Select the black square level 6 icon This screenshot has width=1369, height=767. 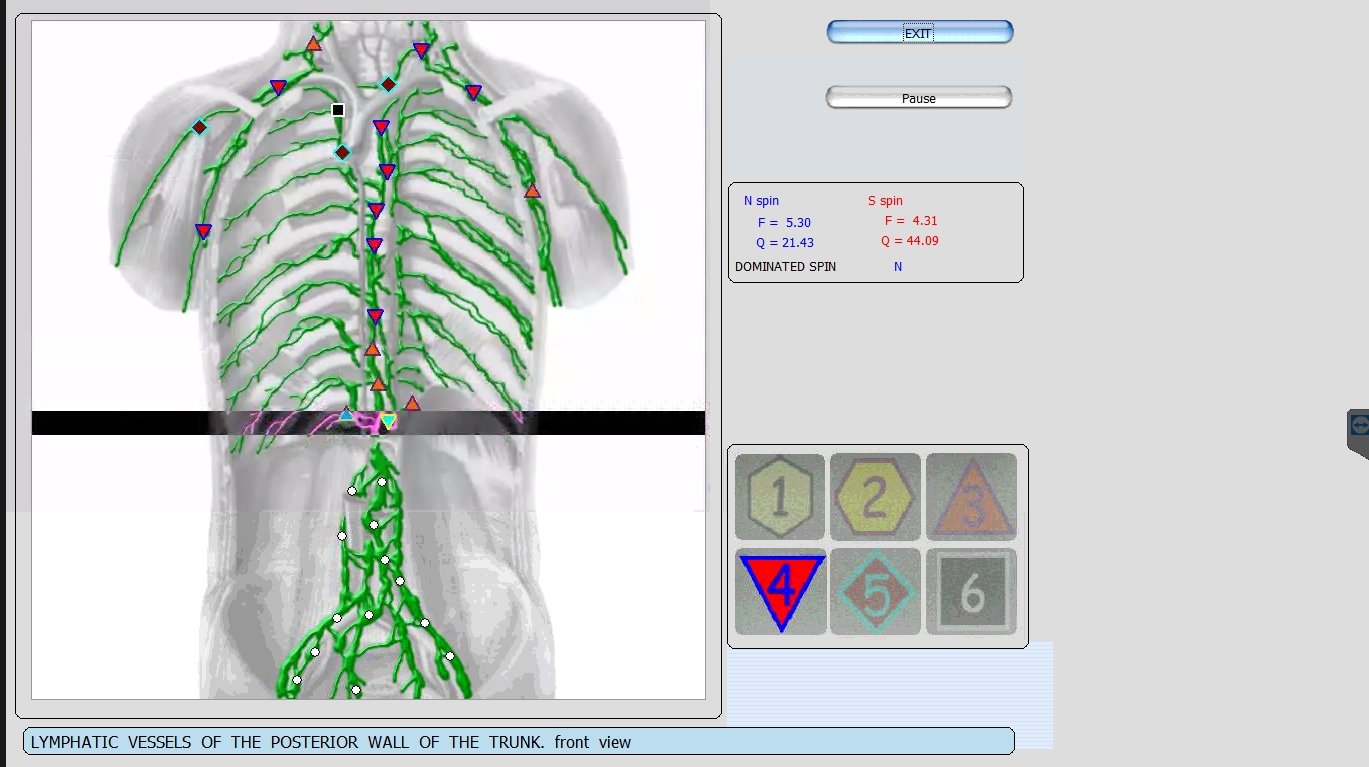(x=971, y=591)
